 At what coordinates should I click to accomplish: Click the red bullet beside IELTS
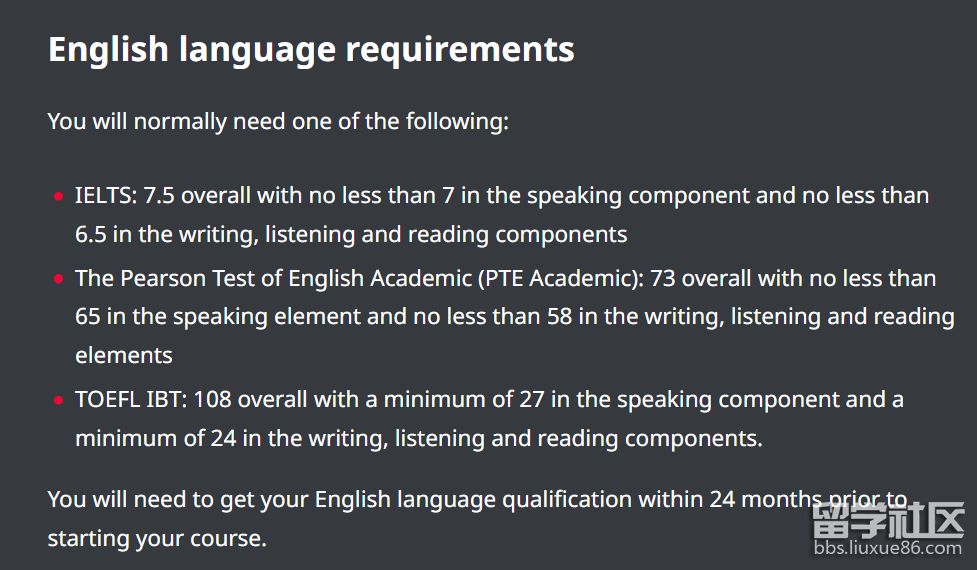(59, 196)
